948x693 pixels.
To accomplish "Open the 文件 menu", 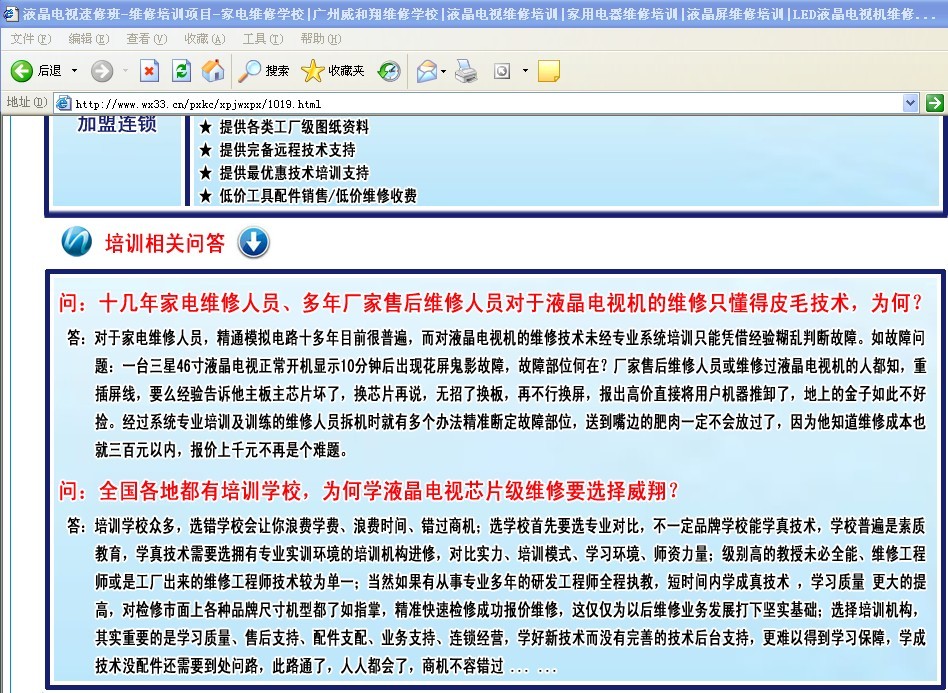I will click(30, 39).
